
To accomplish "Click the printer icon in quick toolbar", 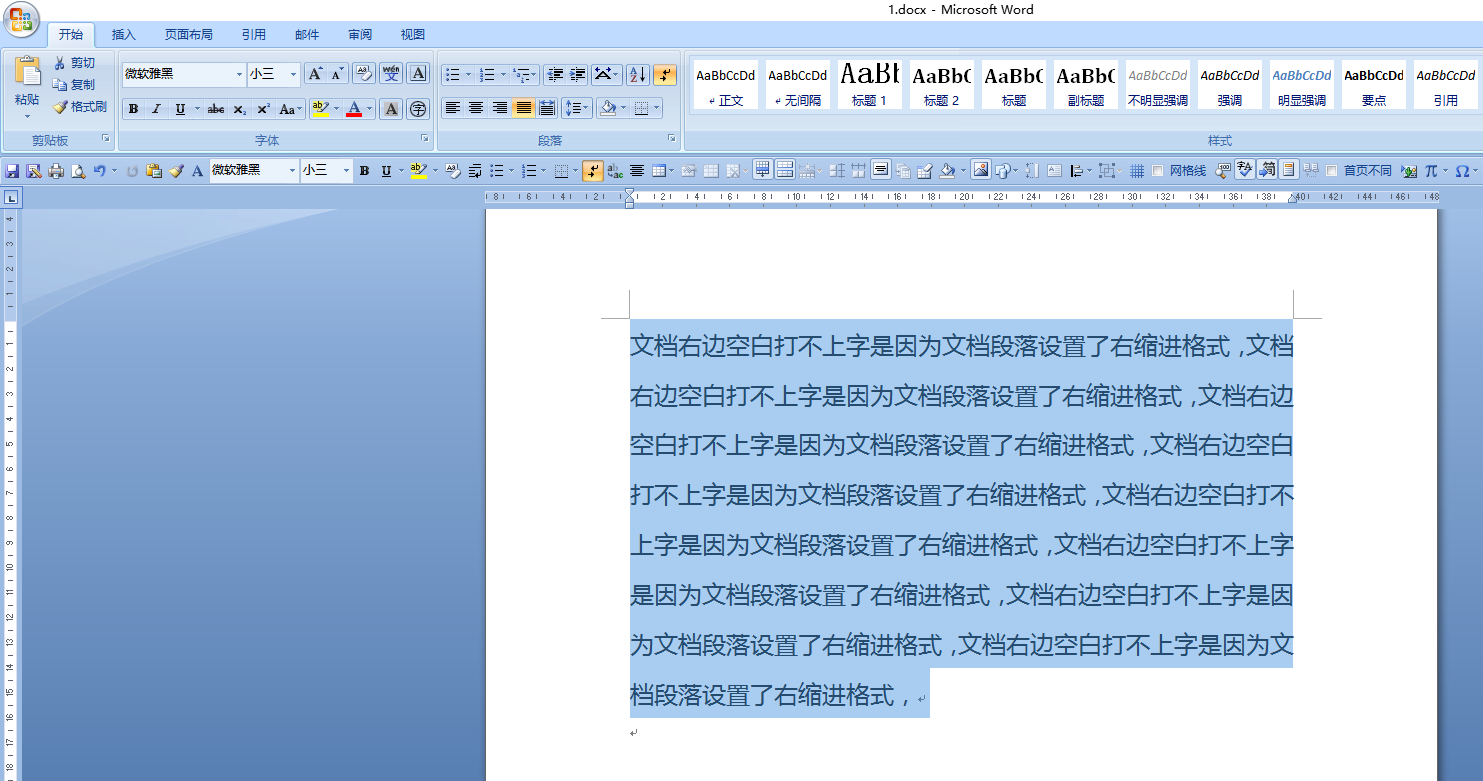I will pos(56,171).
